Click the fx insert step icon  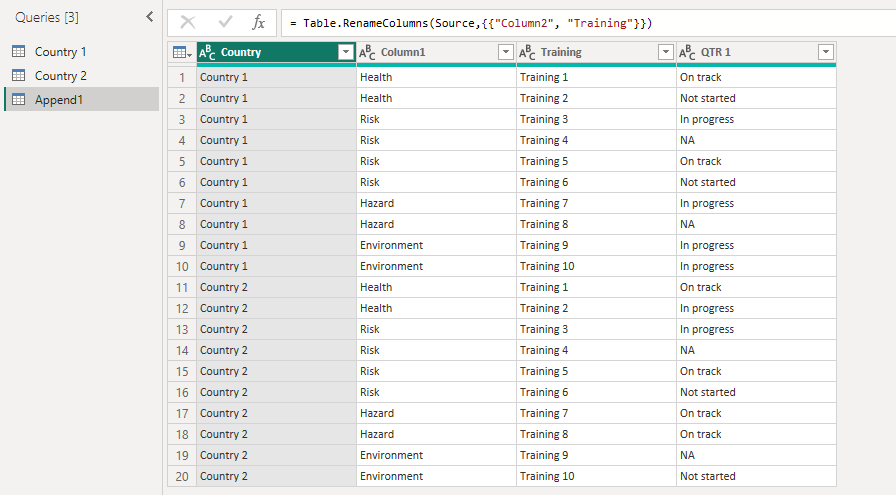click(x=258, y=23)
